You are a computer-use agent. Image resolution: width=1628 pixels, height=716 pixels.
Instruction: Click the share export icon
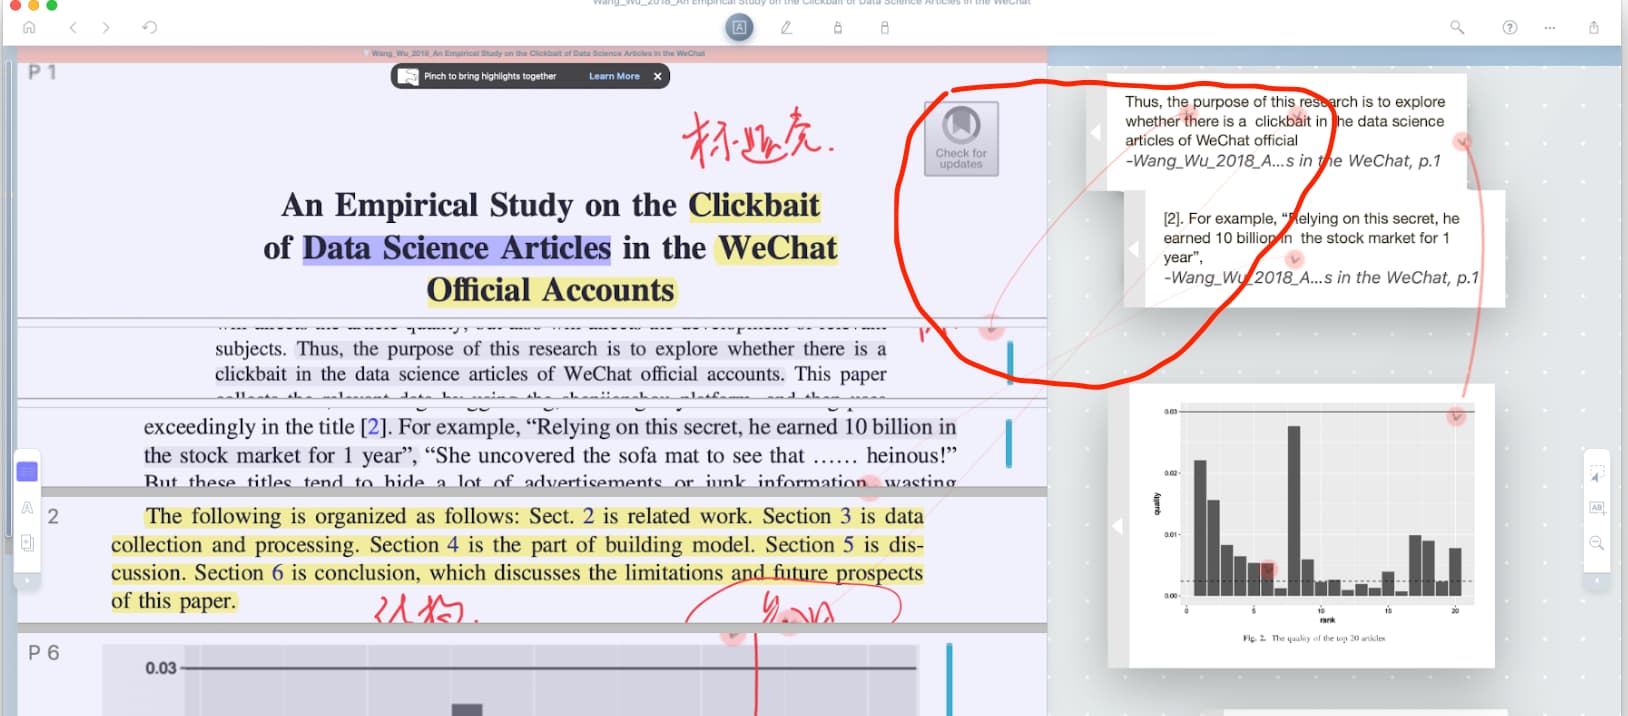[x=1594, y=28]
